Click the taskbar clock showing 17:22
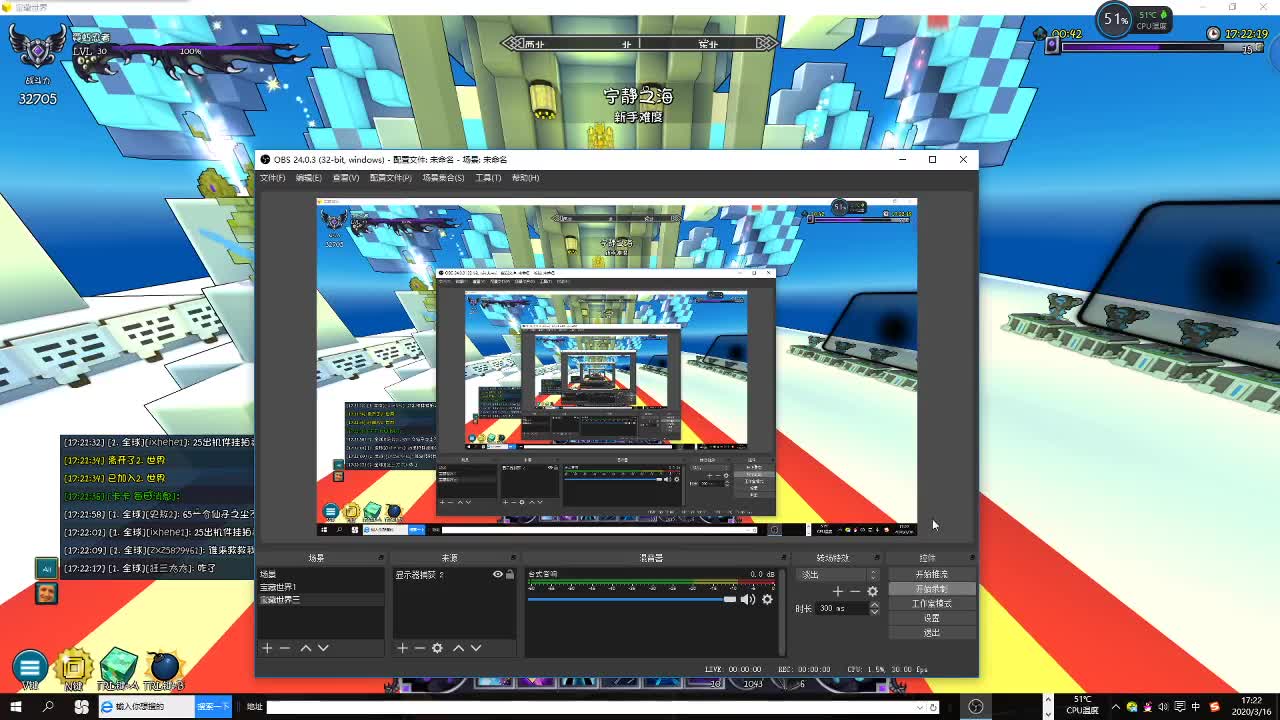This screenshot has width=1280, height=720. (x=1251, y=706)
